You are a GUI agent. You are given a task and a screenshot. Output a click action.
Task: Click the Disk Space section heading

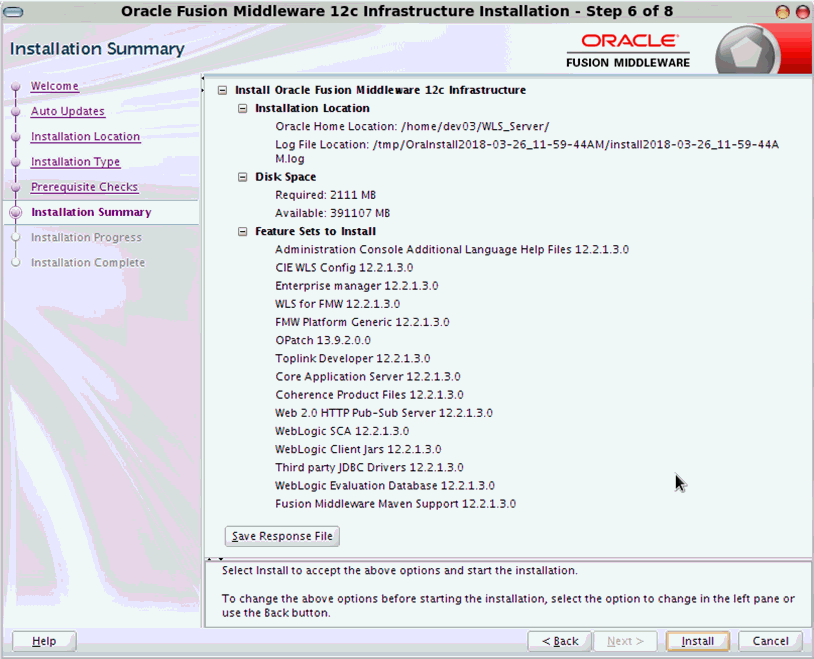tap(286, 177)
